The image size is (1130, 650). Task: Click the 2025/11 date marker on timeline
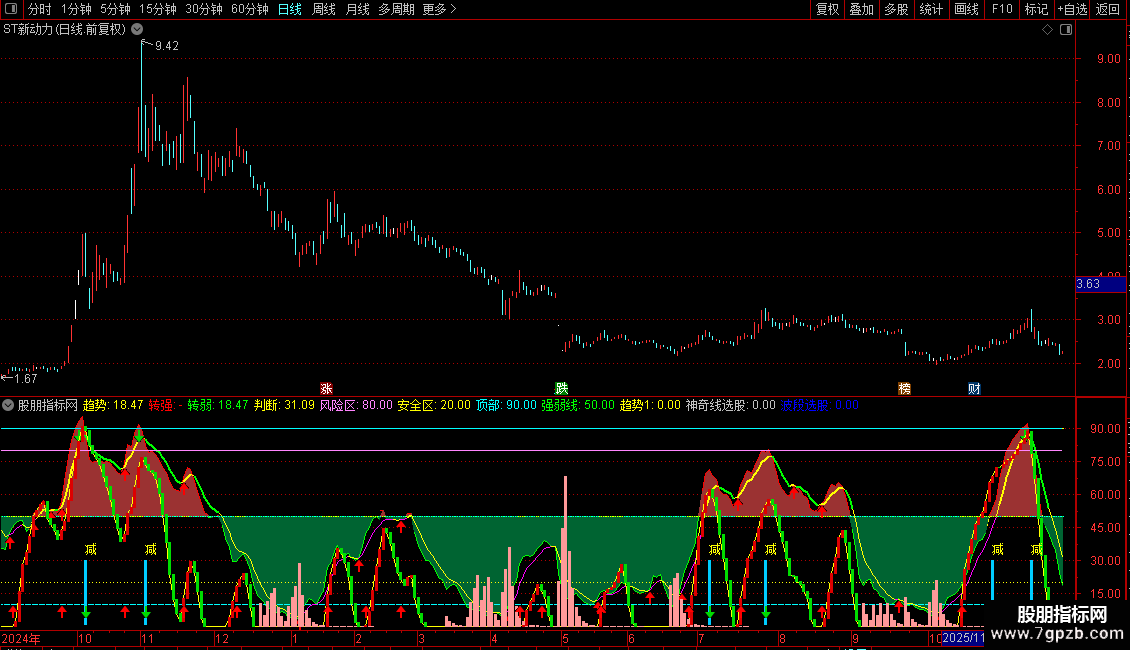click(964, 637)
